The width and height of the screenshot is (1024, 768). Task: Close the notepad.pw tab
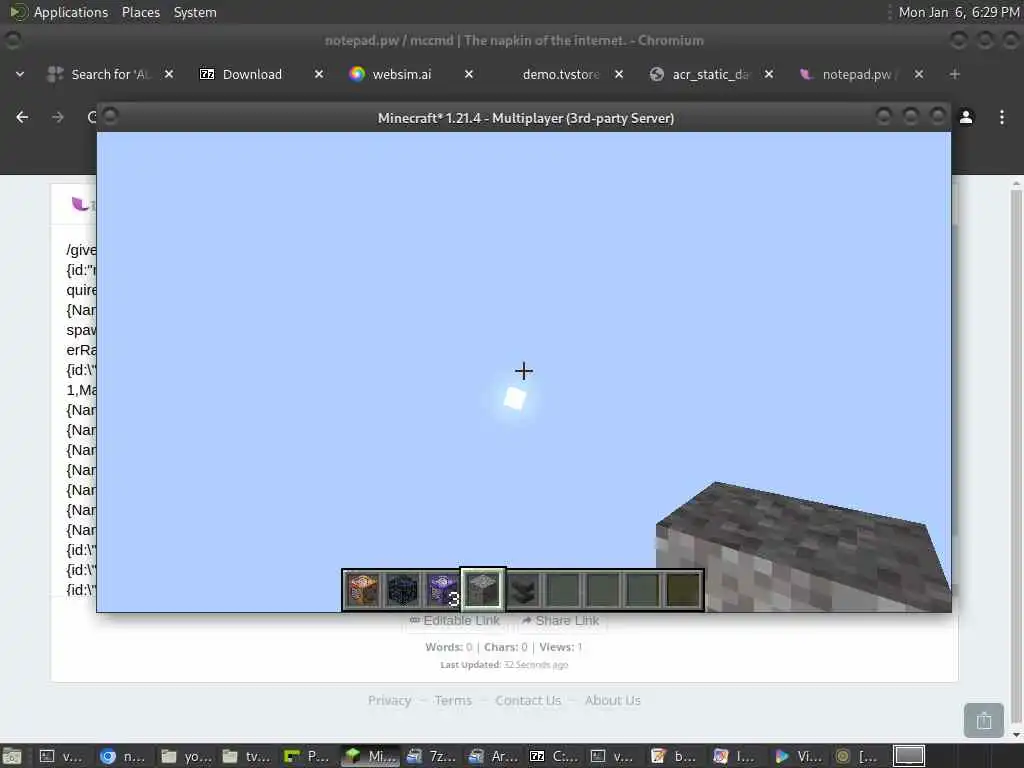[919, 74]
